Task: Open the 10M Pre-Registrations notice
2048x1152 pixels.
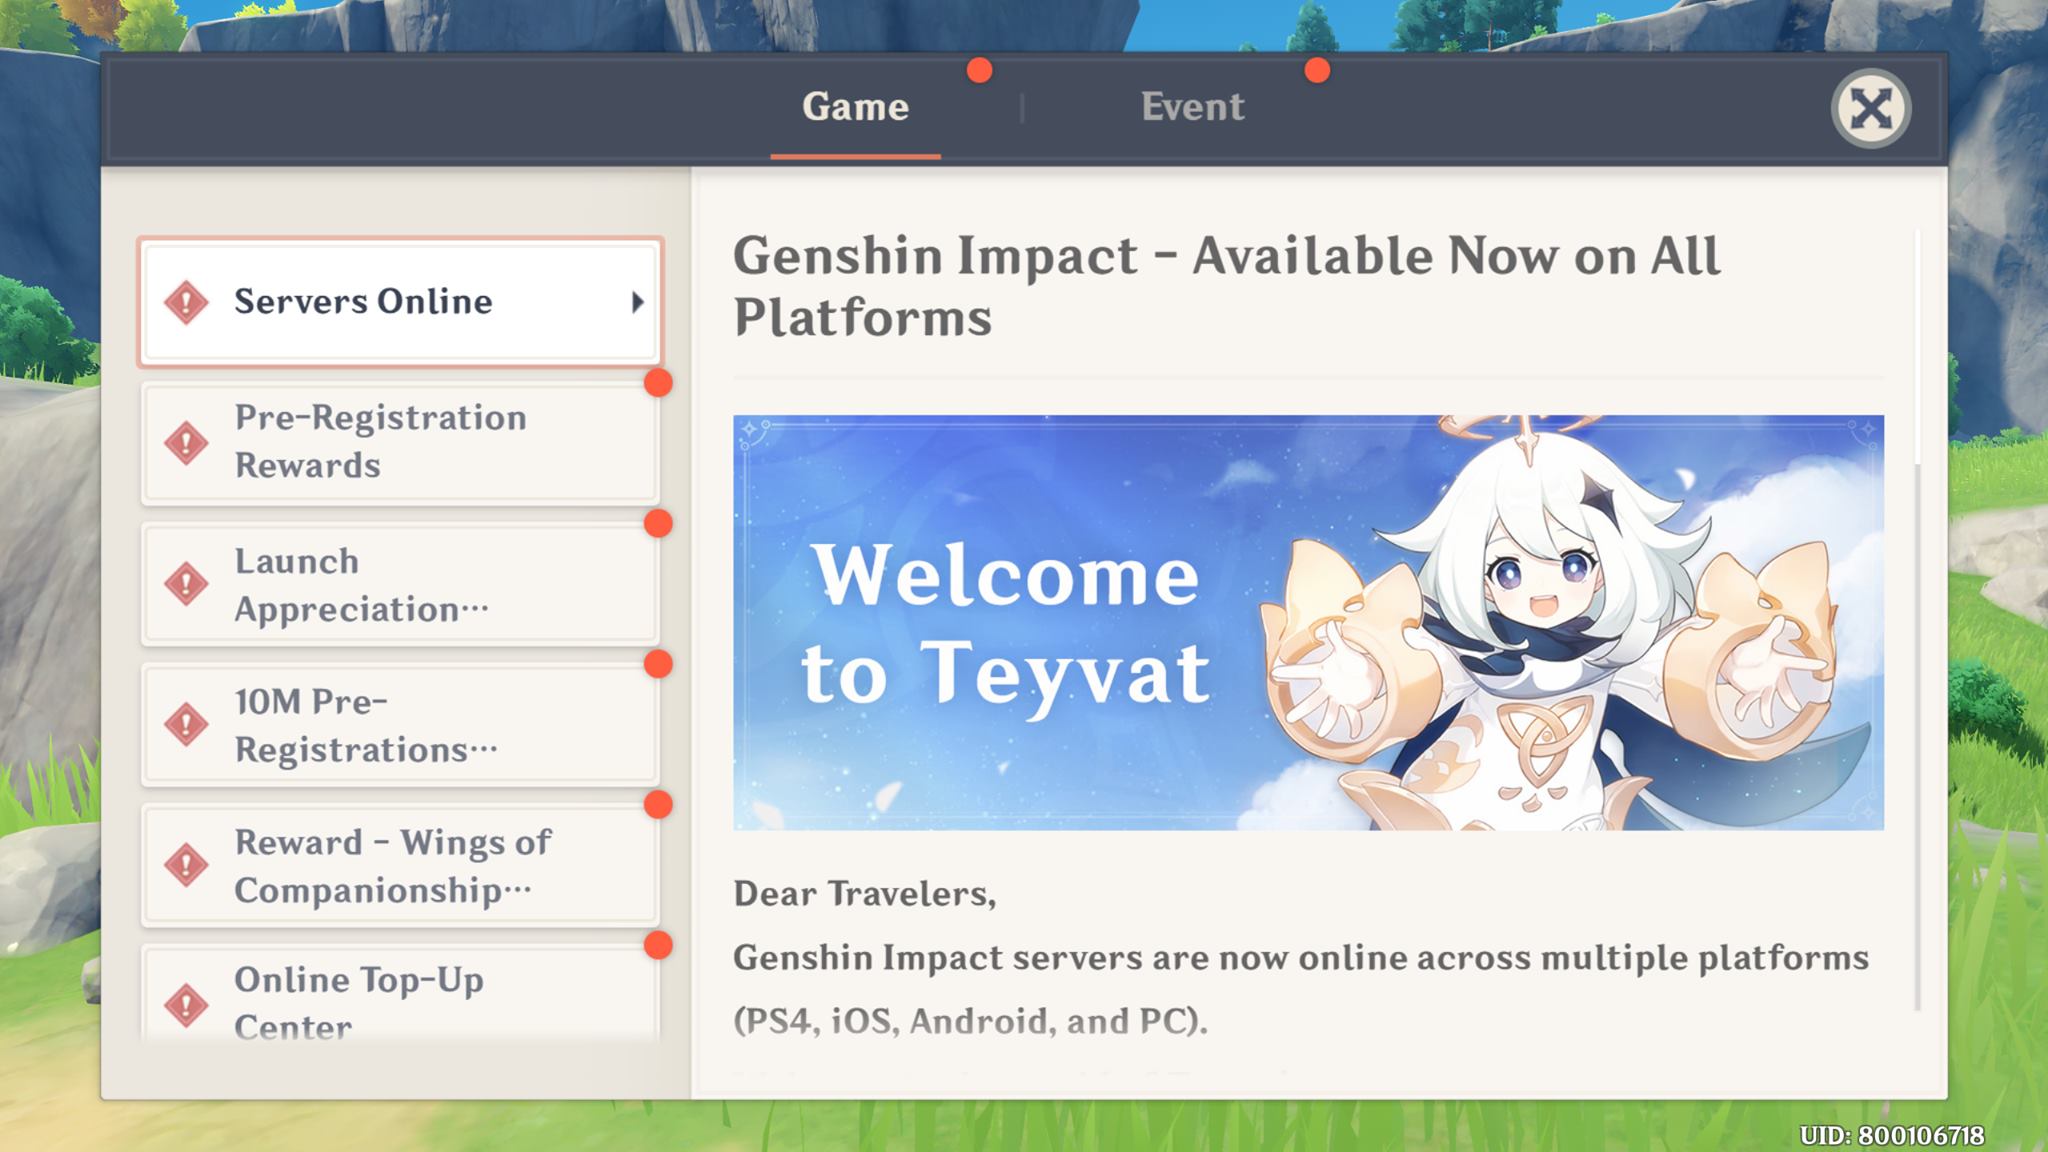Action: click(x=400, y=724)
